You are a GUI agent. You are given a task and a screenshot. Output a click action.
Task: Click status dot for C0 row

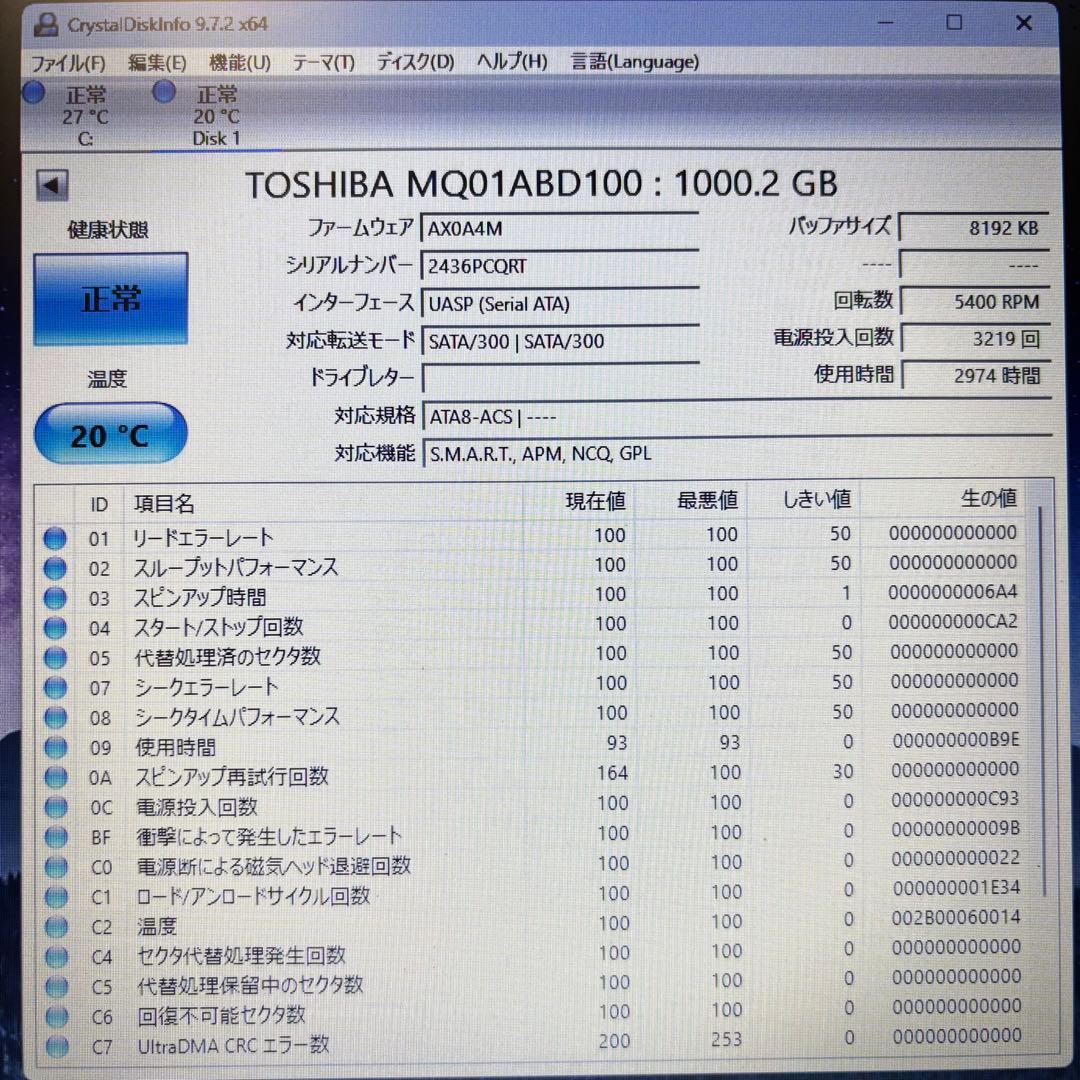56,867
